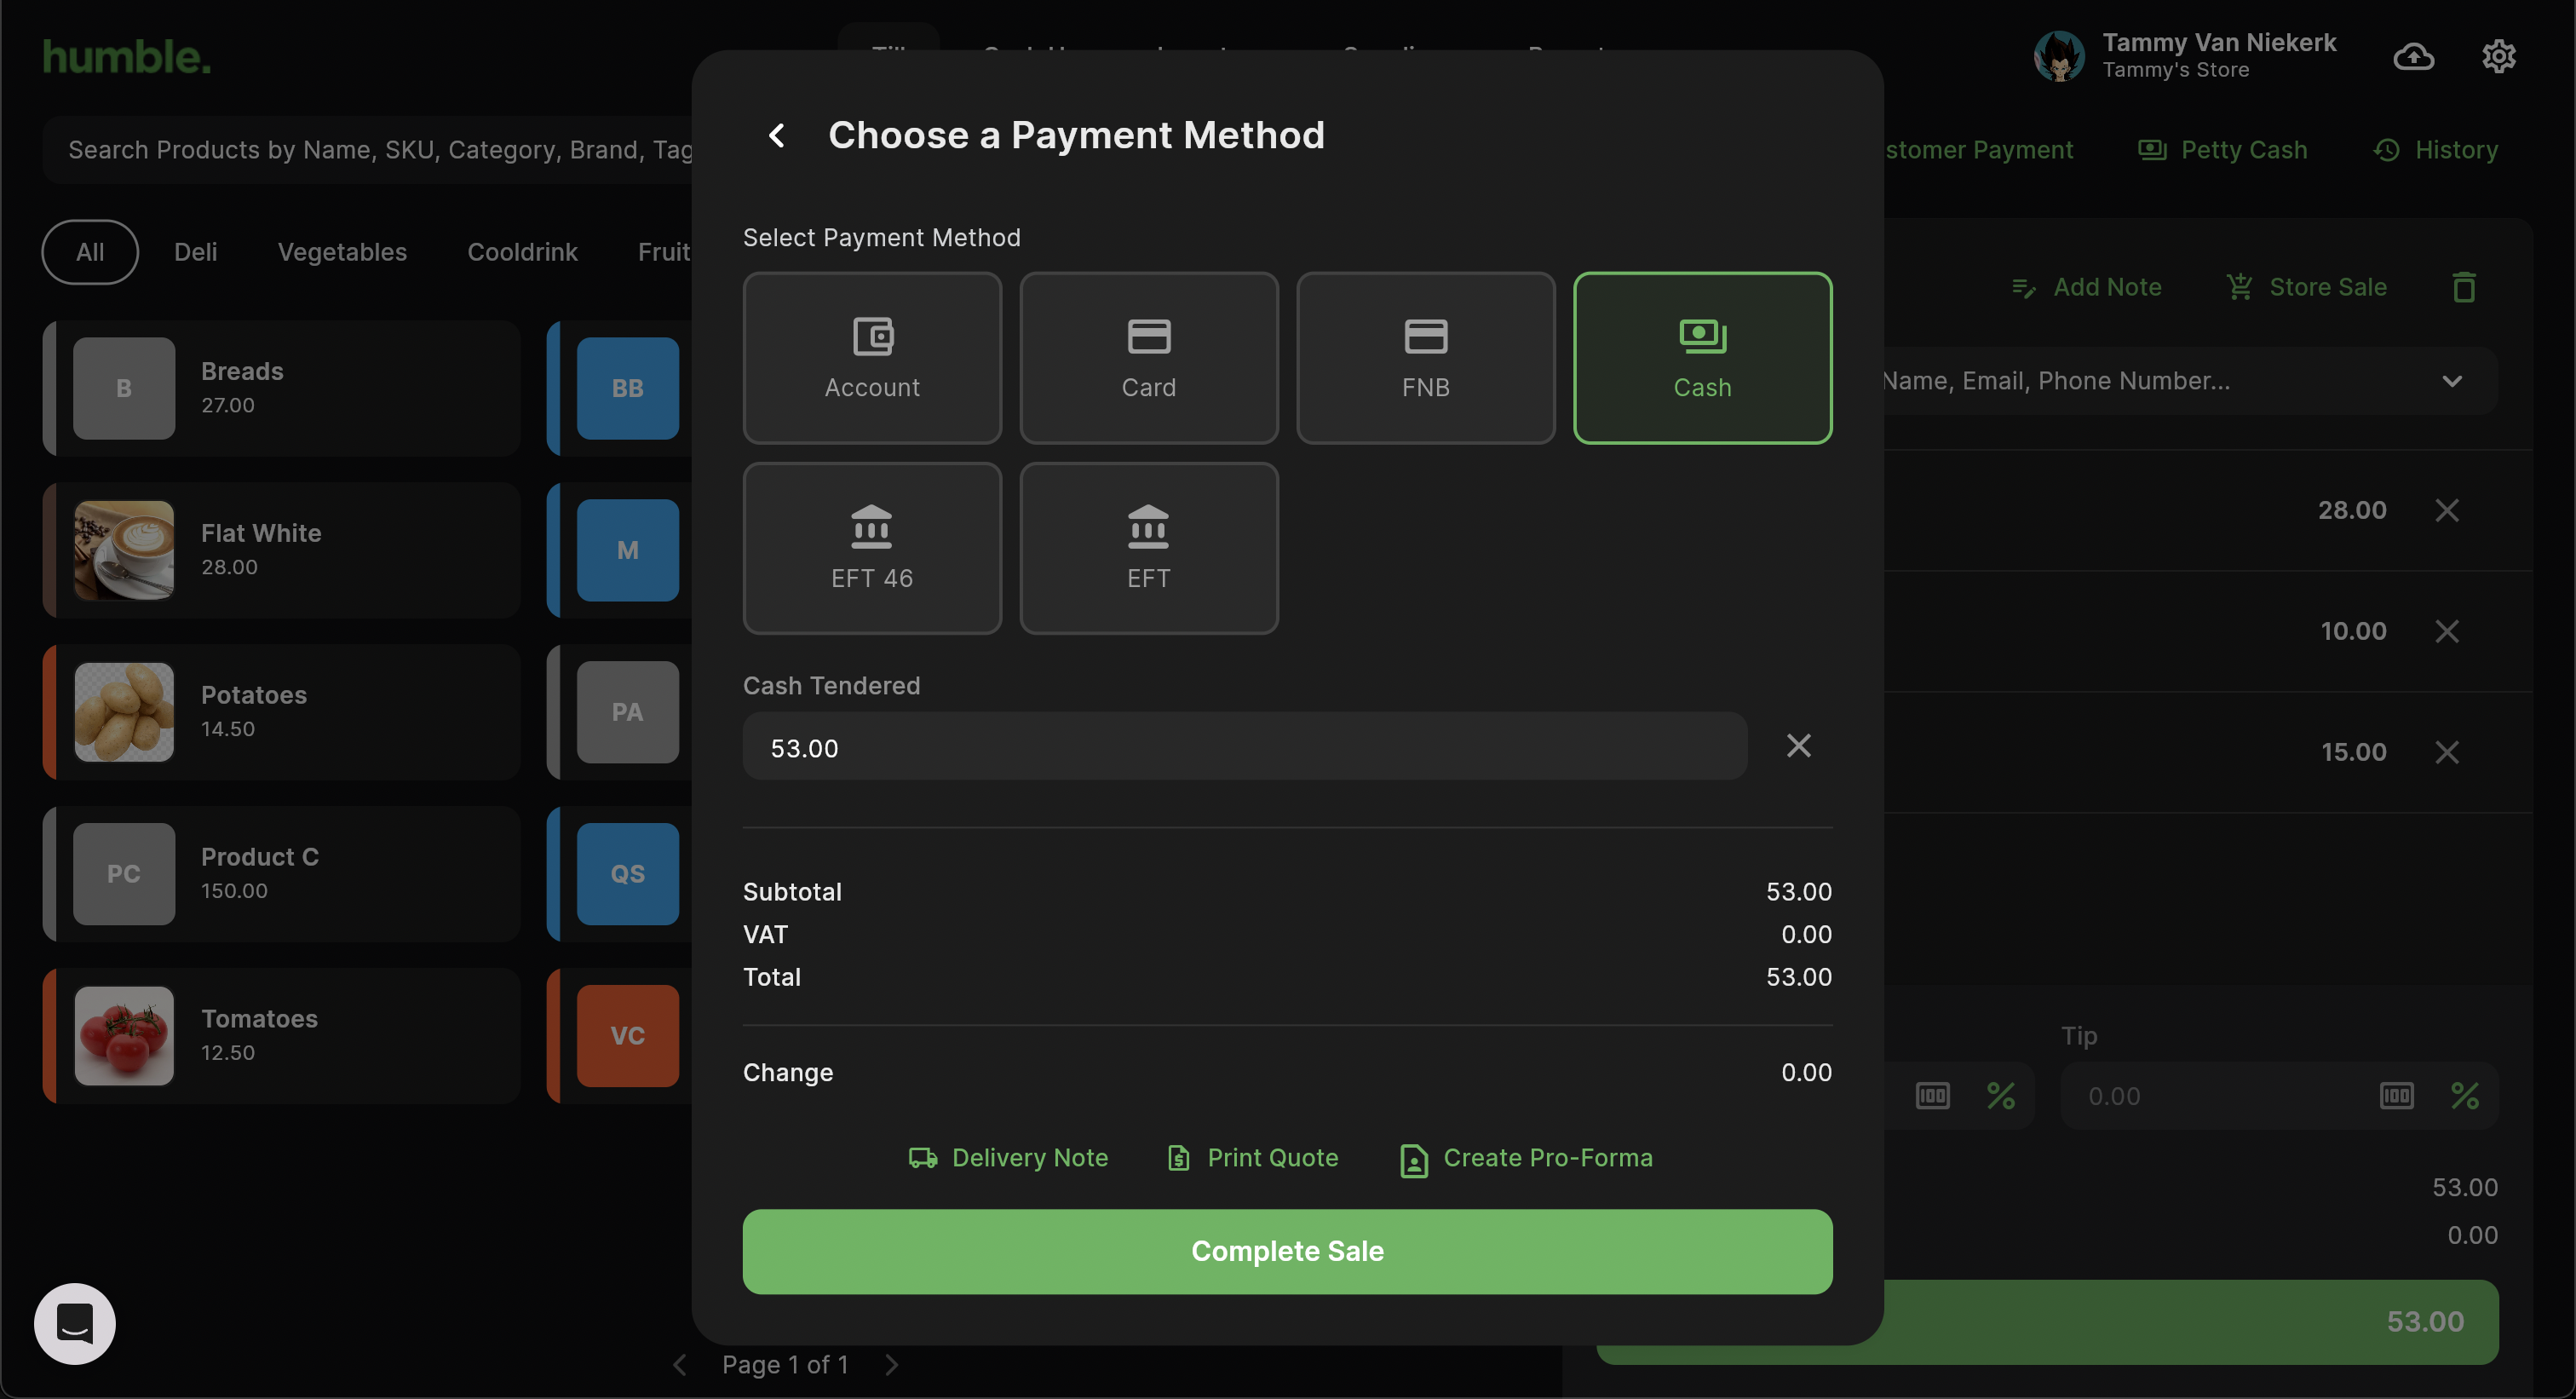Image resolution: width=2576 pixels, height=1399 pixels.
Task: Expand the customer search dropdown
Action: (x=2452, y=381)
